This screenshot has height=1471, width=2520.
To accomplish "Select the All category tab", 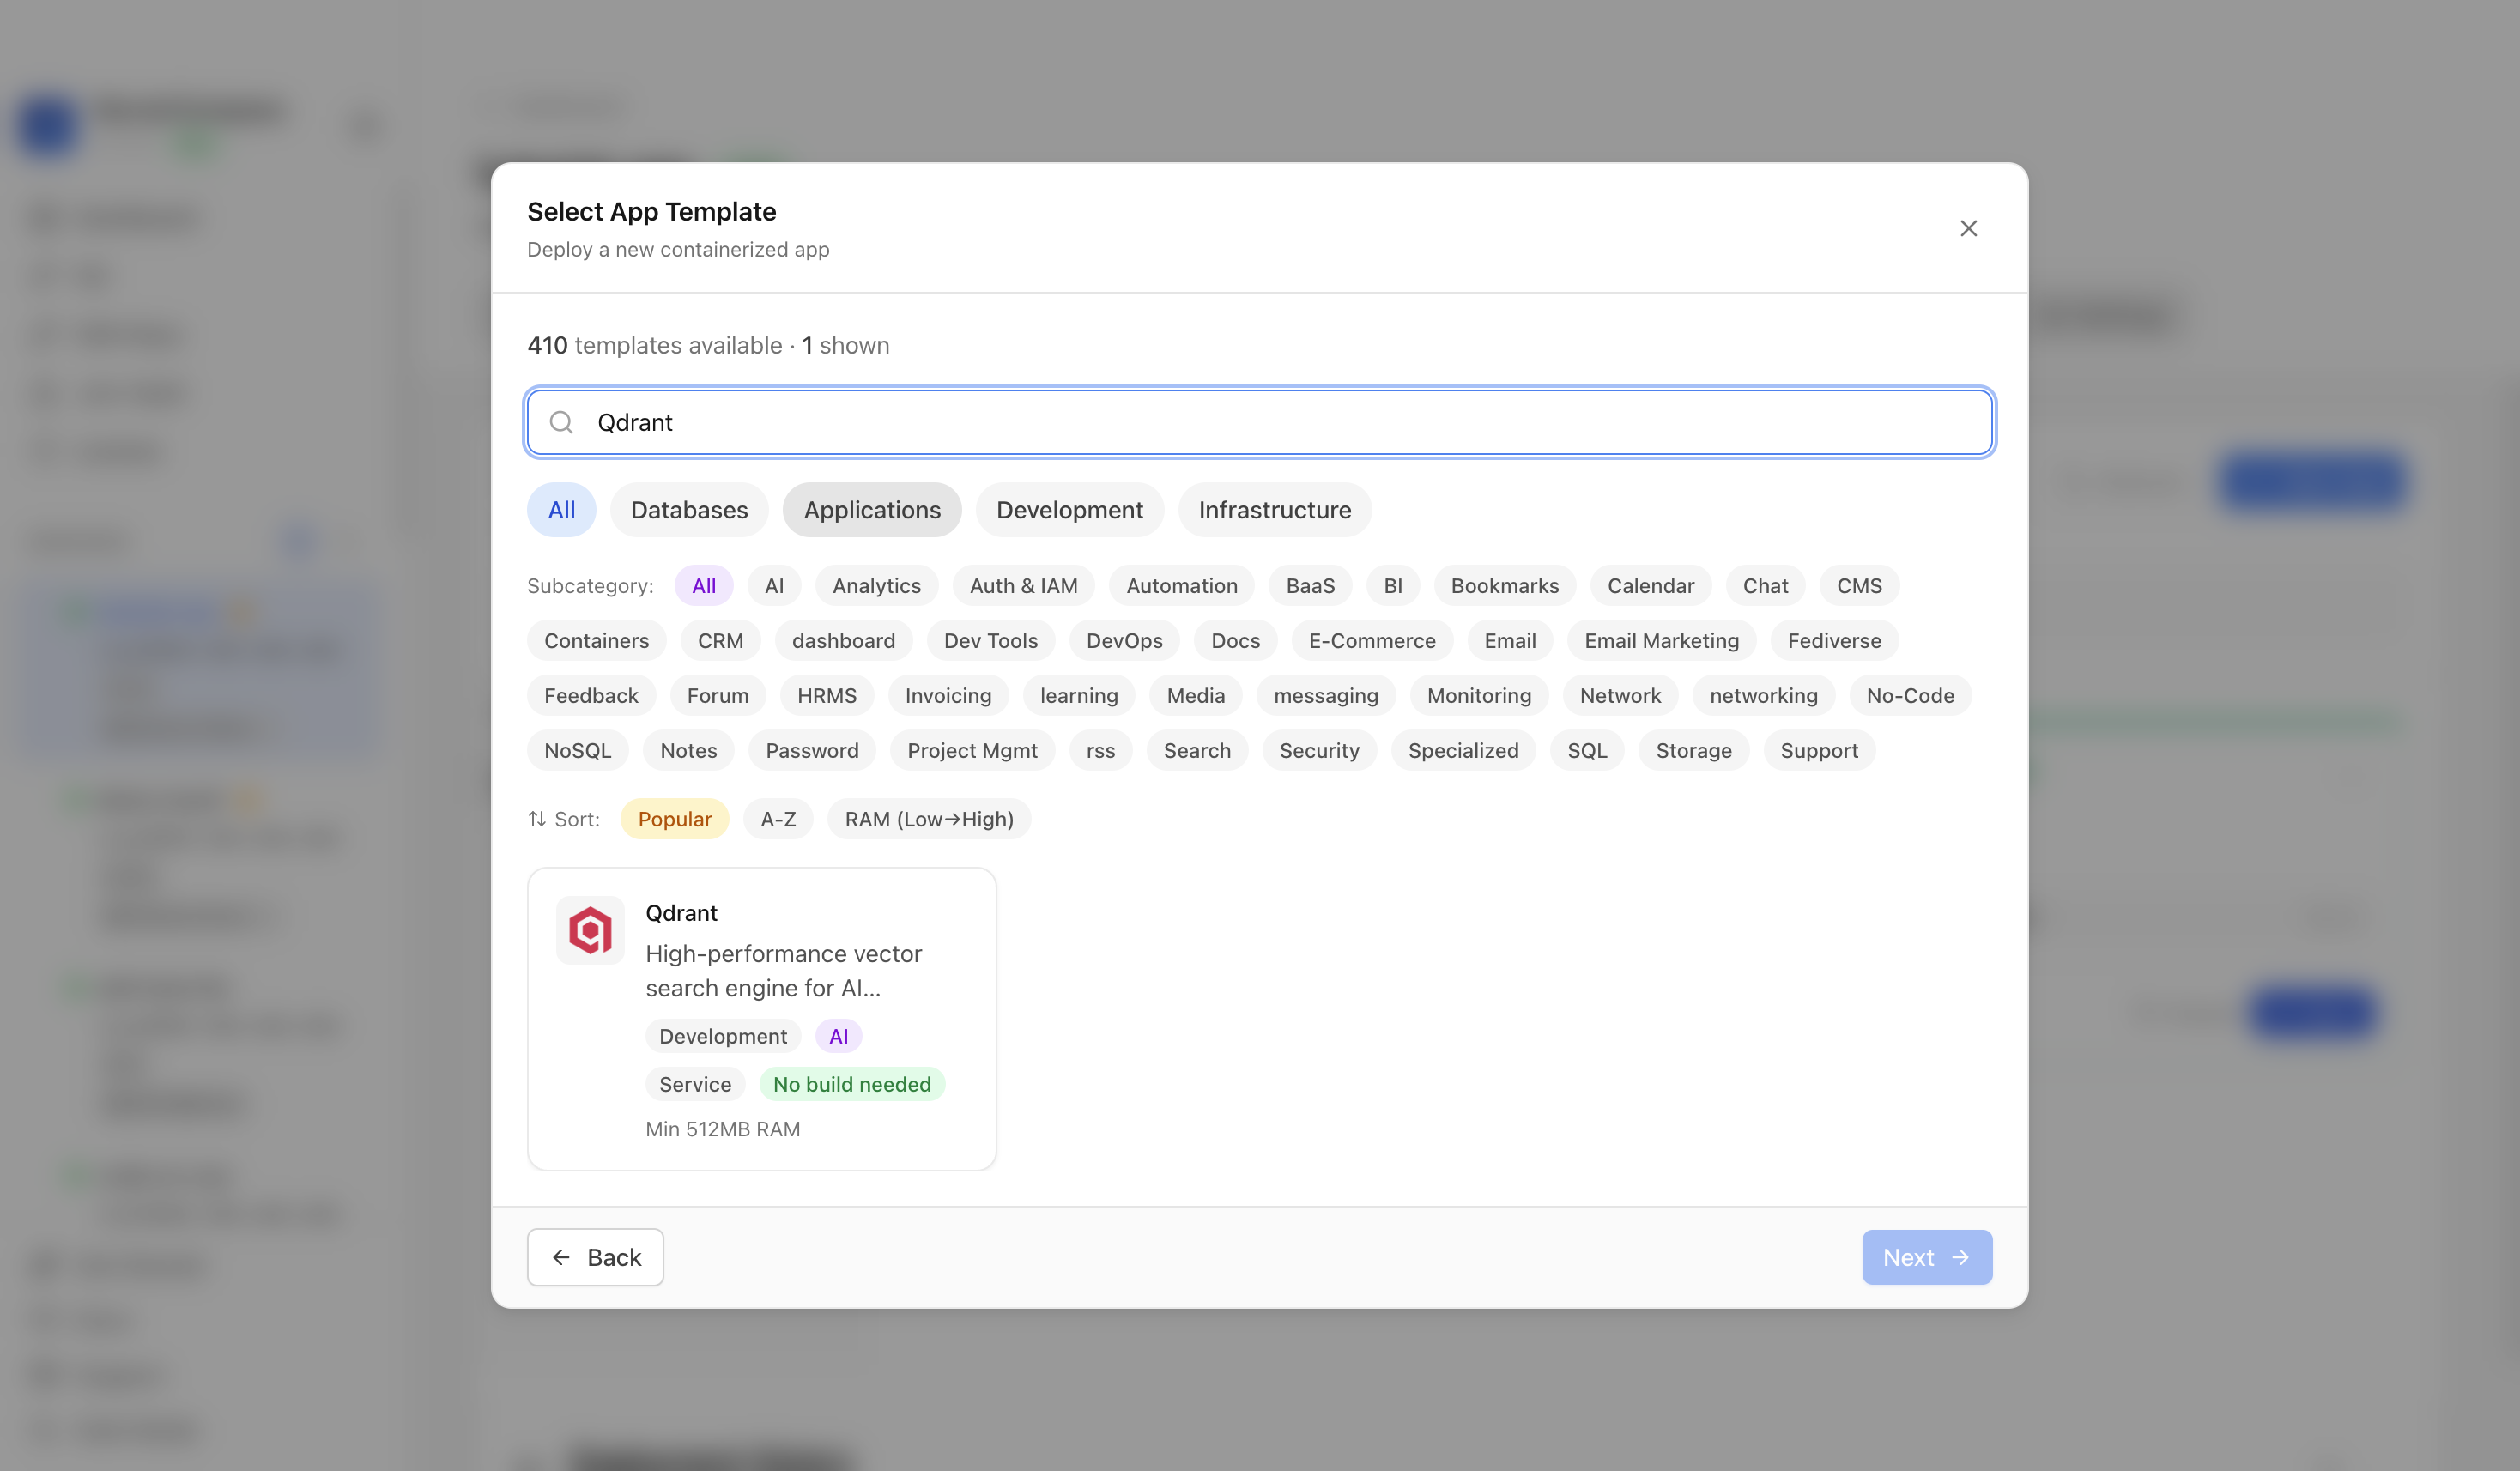I will (x=561, y=510).
